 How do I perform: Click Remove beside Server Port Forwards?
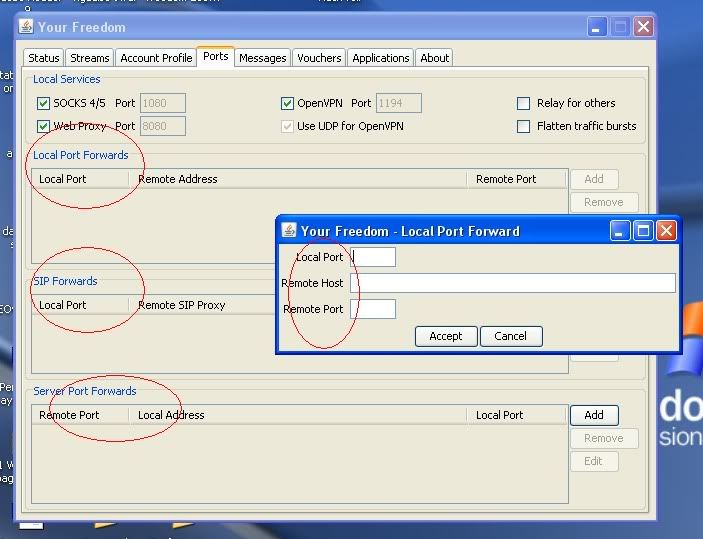604,438
